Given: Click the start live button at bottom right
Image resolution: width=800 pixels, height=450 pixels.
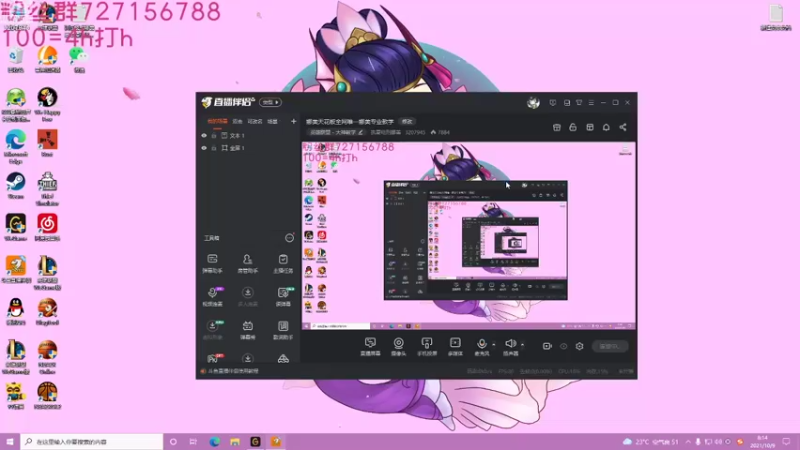Looking at the screenshot, I should [x=610, y=346].
